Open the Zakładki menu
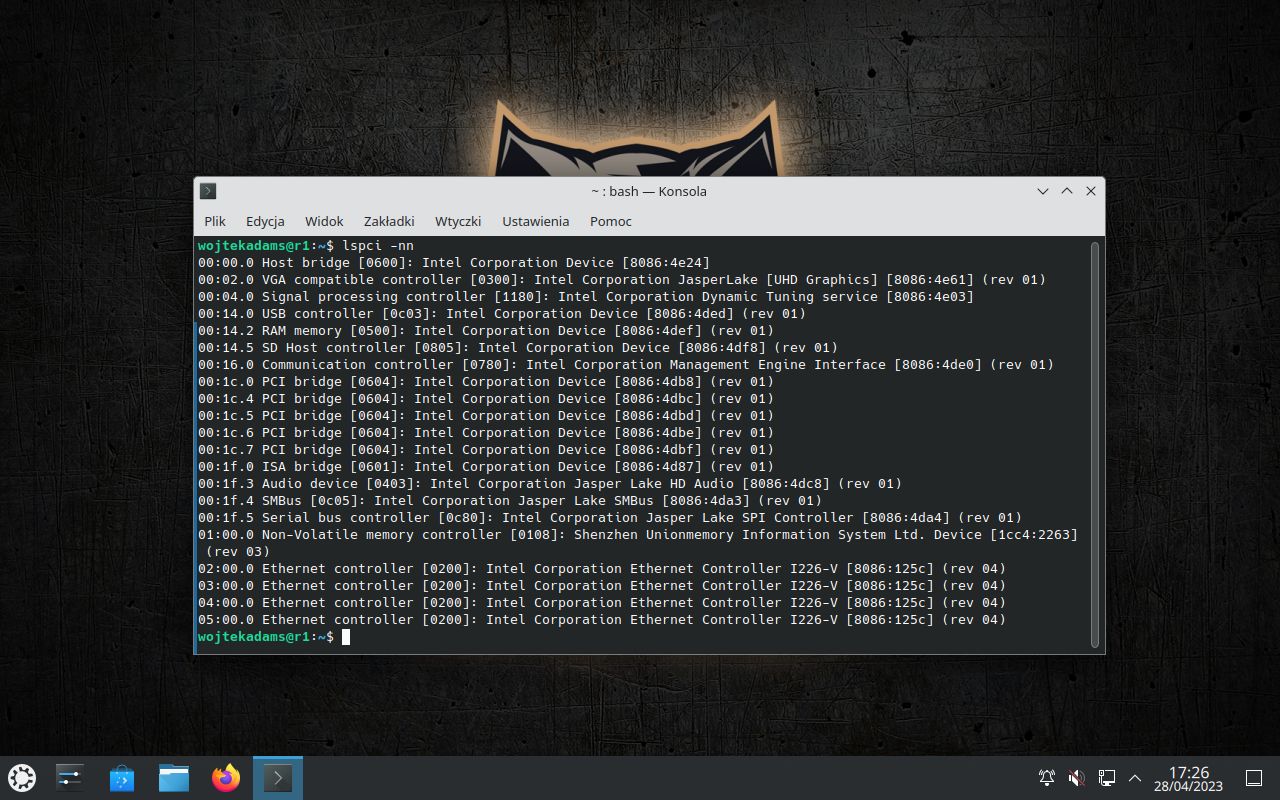Screen dimensions: 1280x800 389,221
